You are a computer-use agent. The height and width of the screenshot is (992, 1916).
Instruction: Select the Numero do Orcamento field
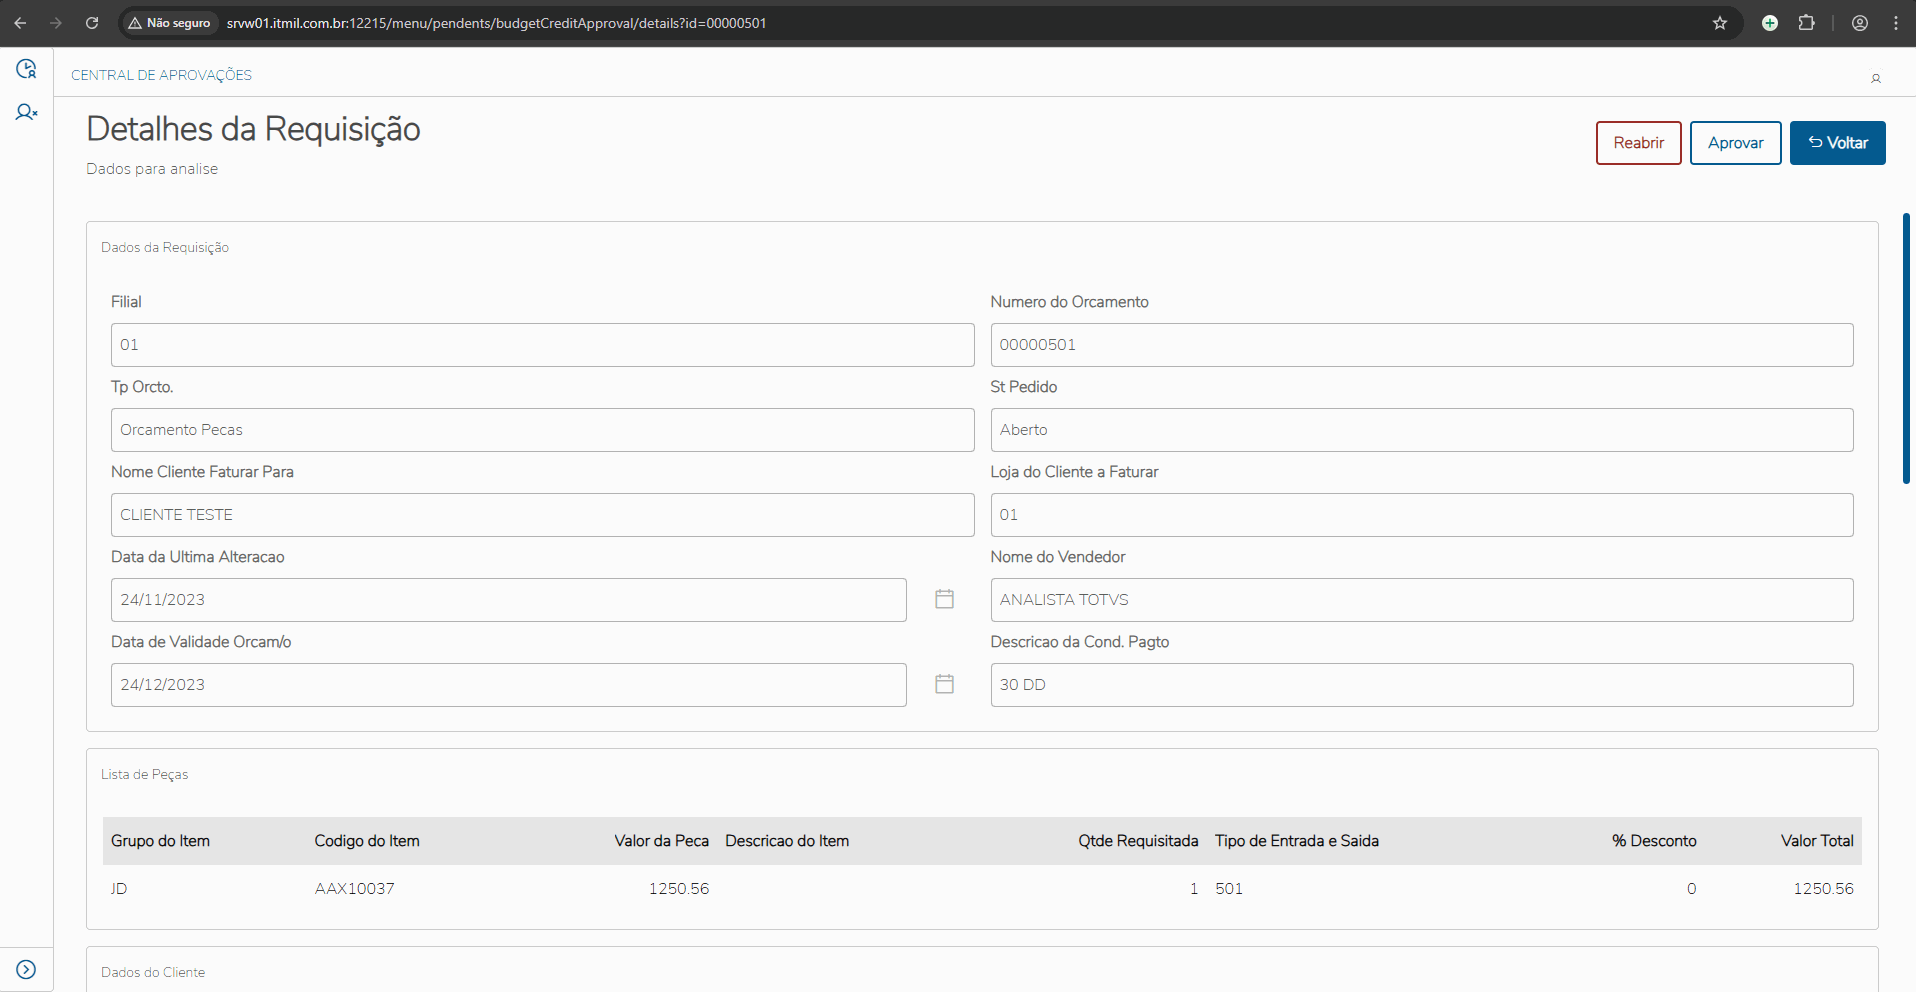[1421, 345]
